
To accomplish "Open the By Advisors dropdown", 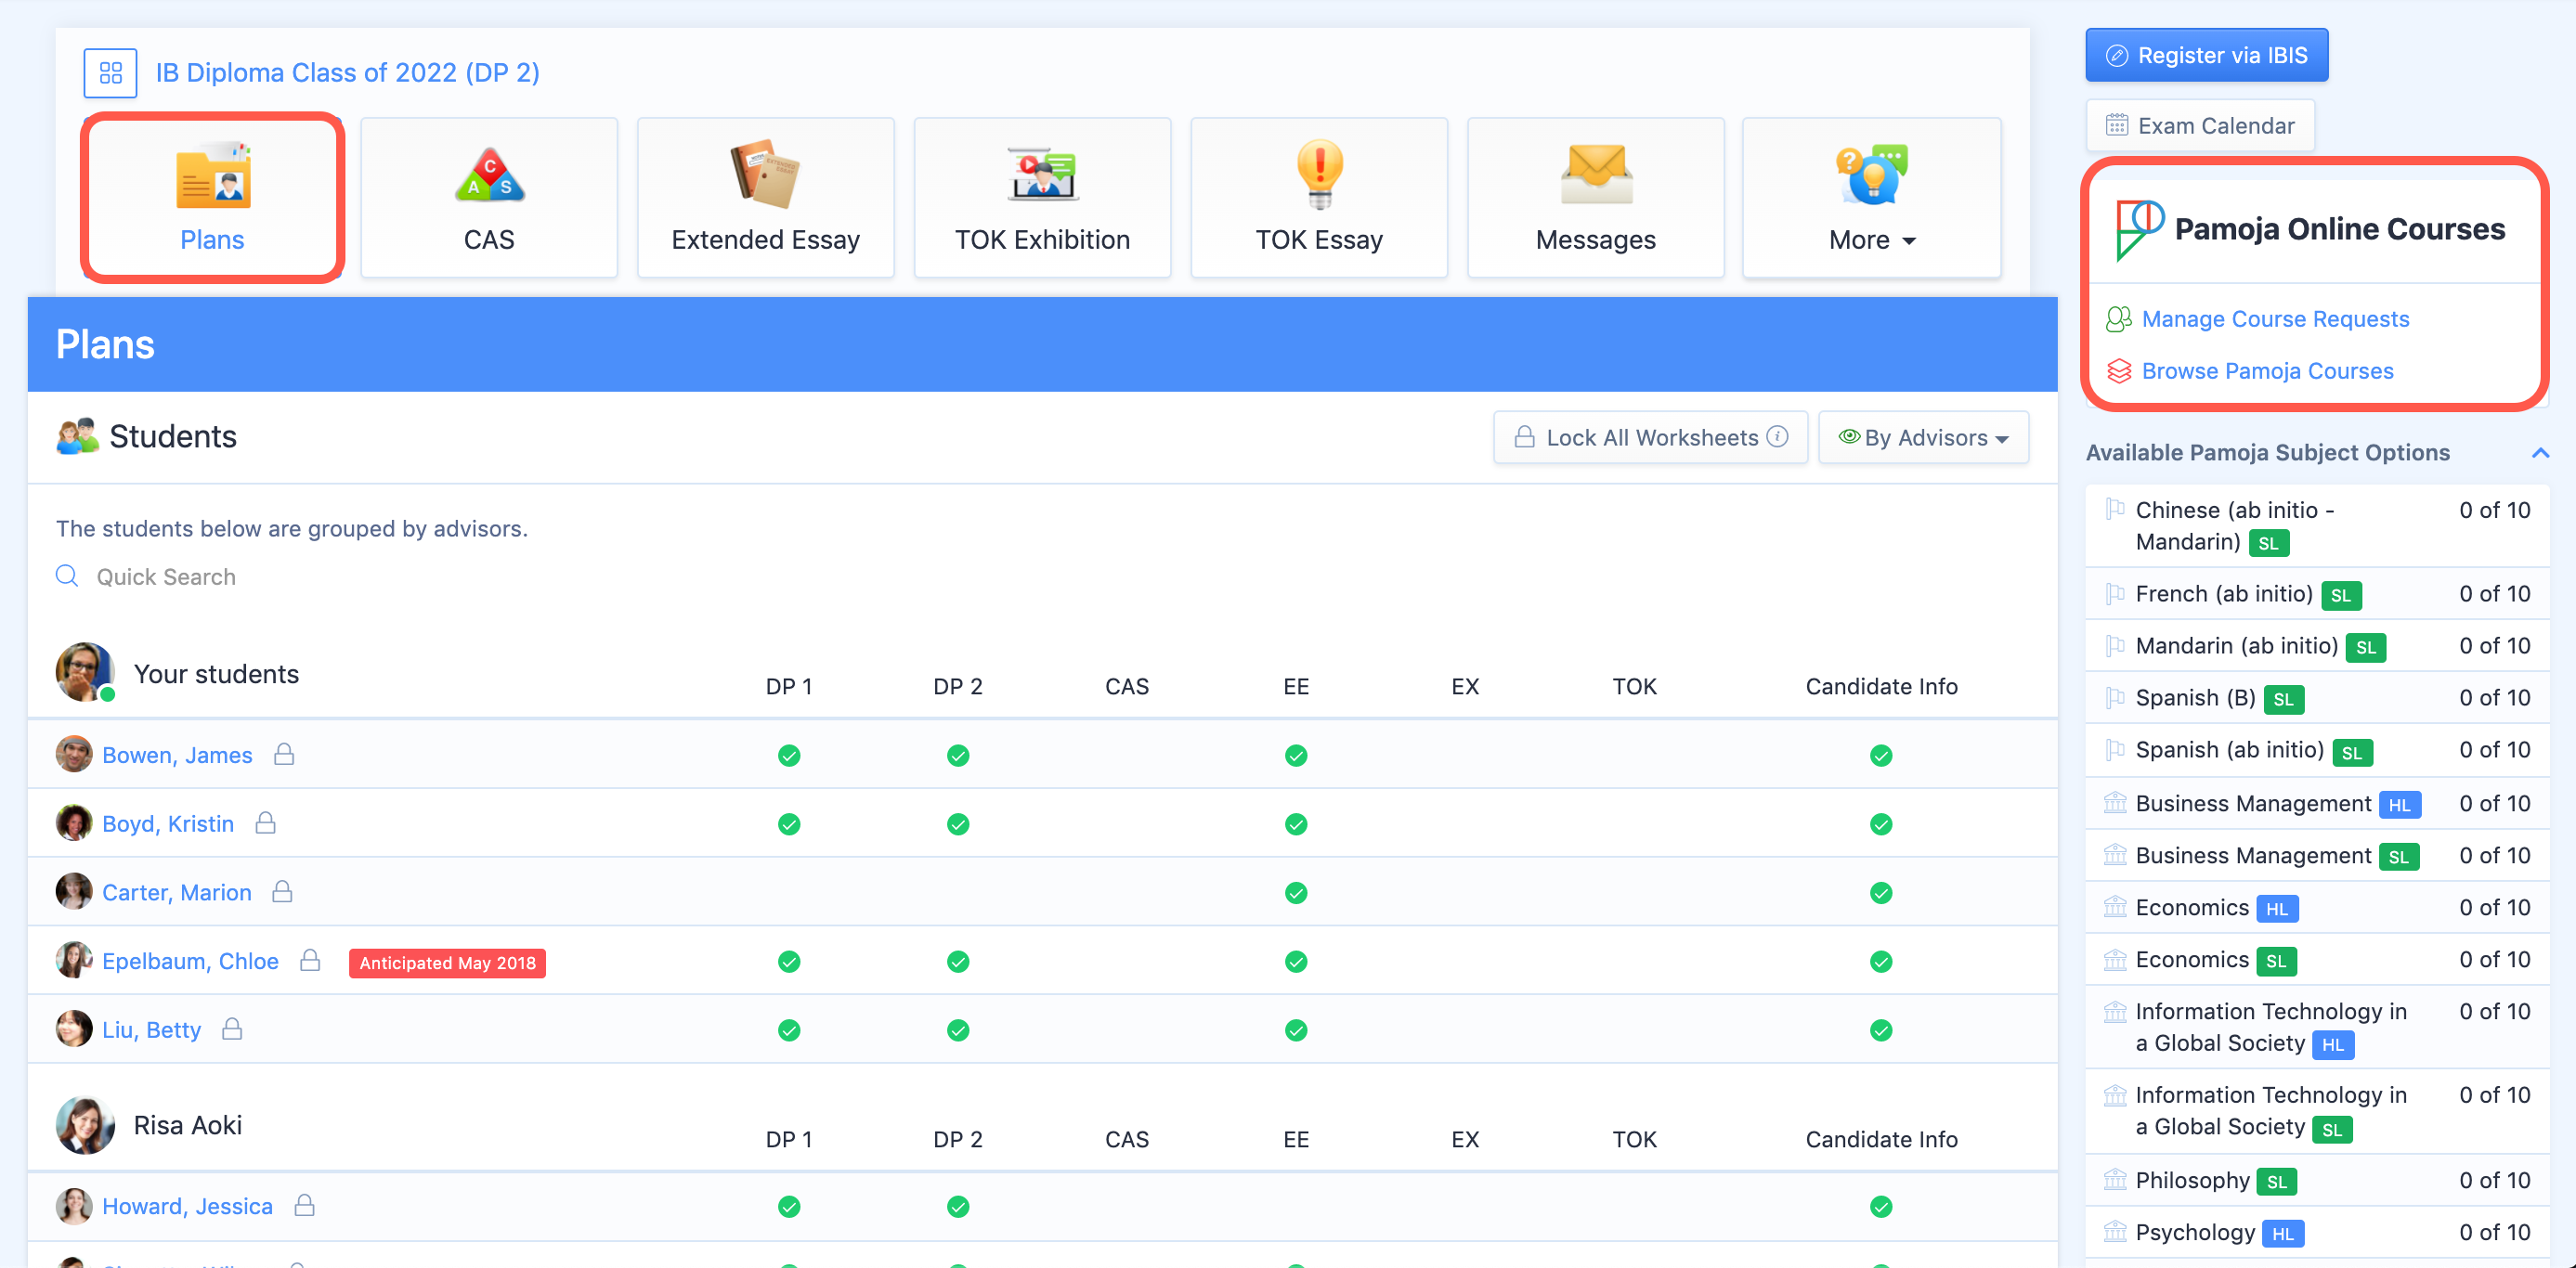I will (x=1923, y=437).
